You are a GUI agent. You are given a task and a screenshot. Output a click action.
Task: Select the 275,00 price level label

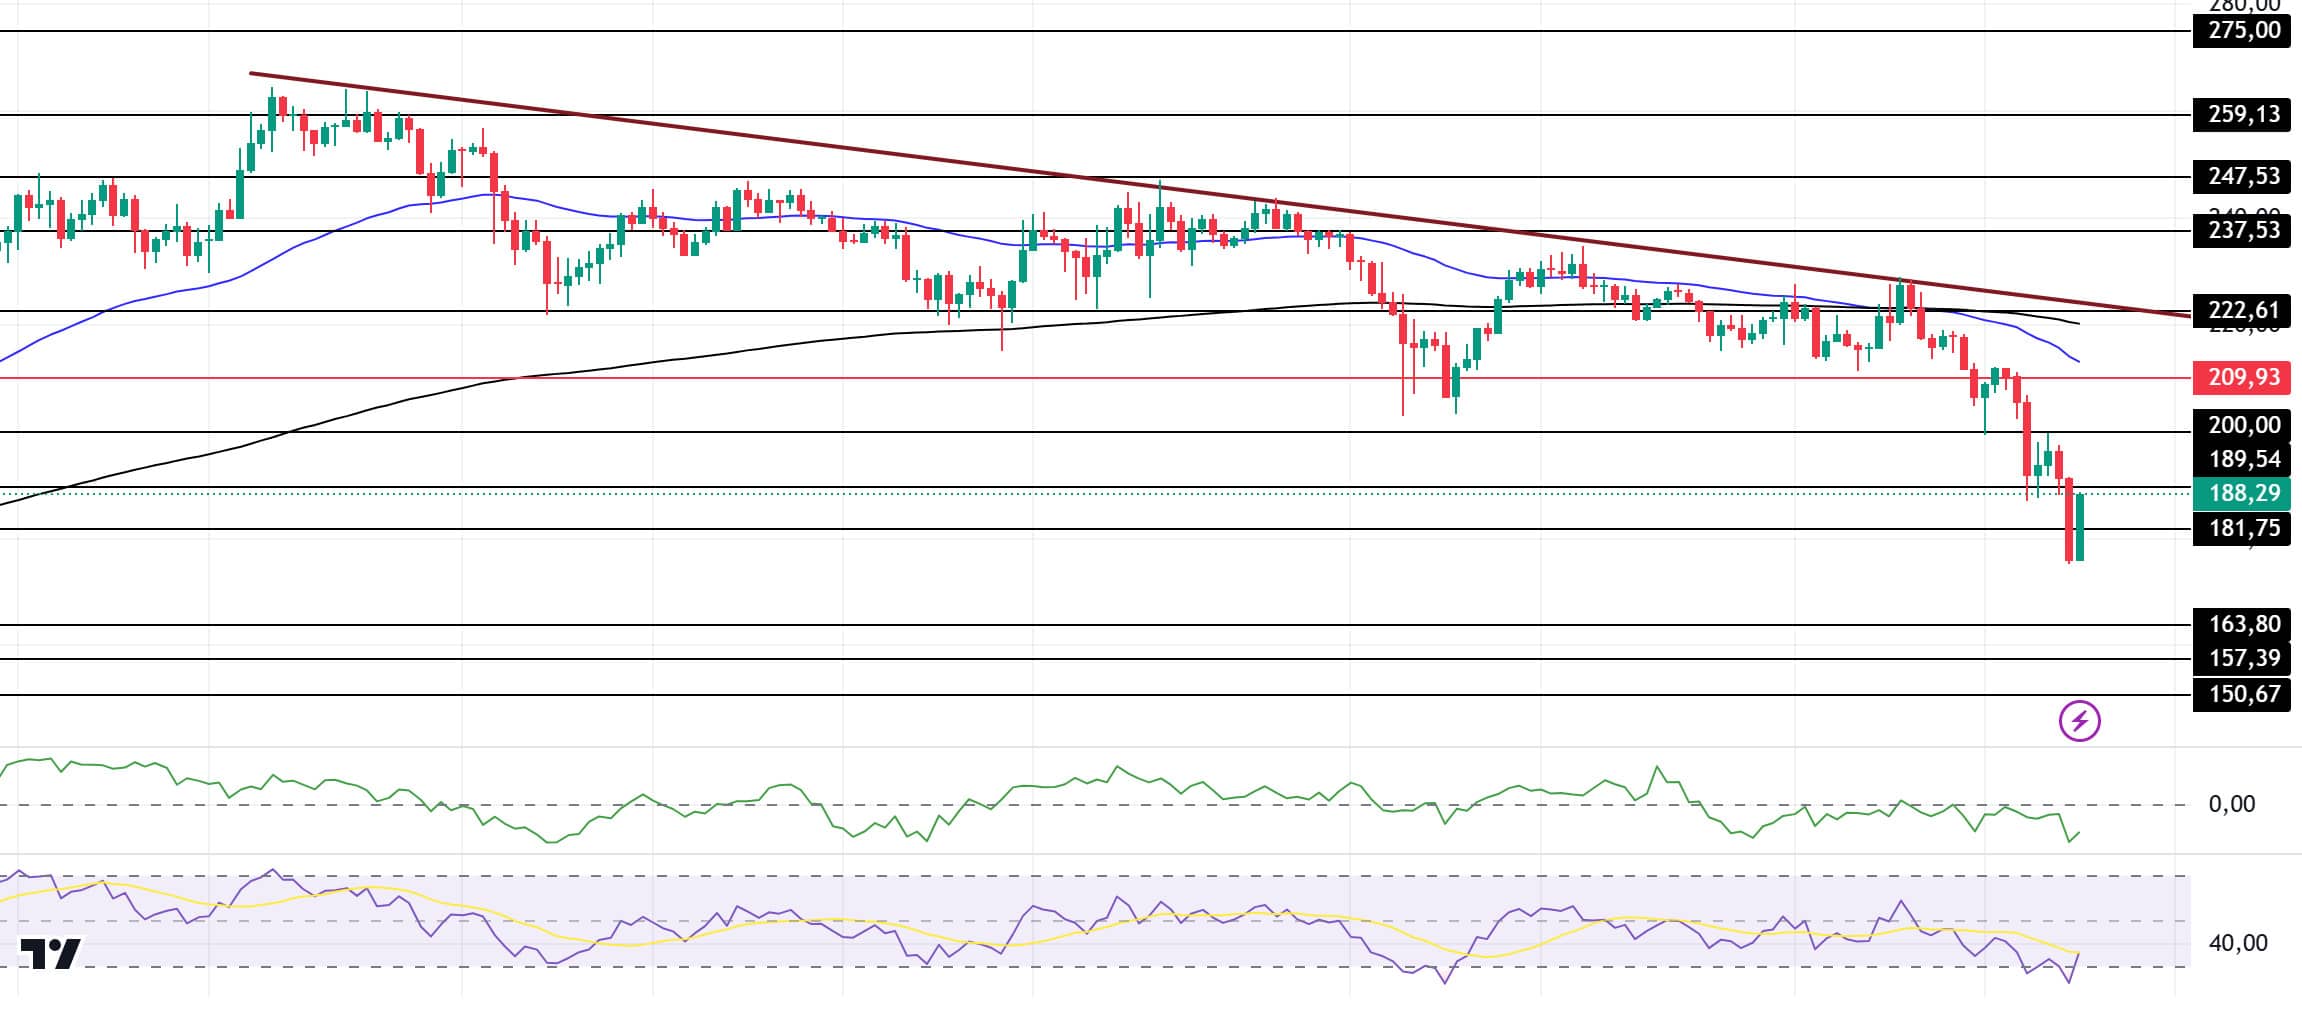[2241, 30]
